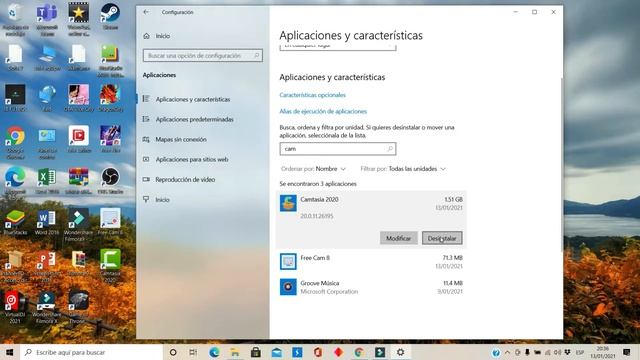640x360 pixels.
Task: Click the app list search field containing cam
Action: coord(338,149)
